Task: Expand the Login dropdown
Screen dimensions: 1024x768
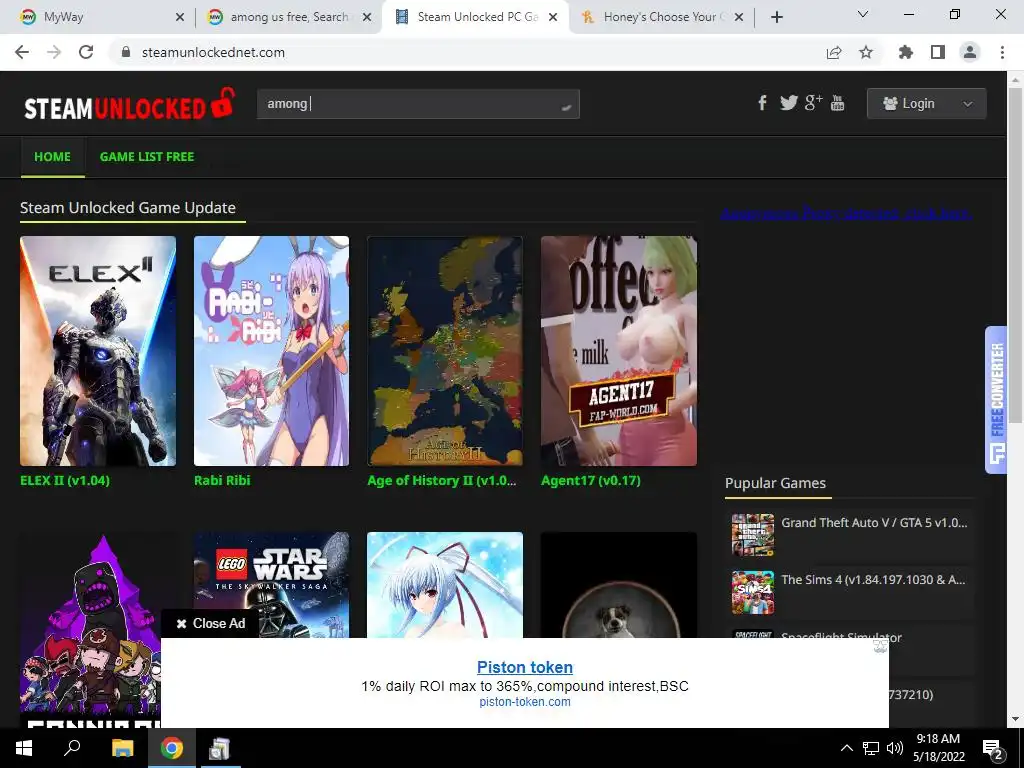Action: point(926,104)
